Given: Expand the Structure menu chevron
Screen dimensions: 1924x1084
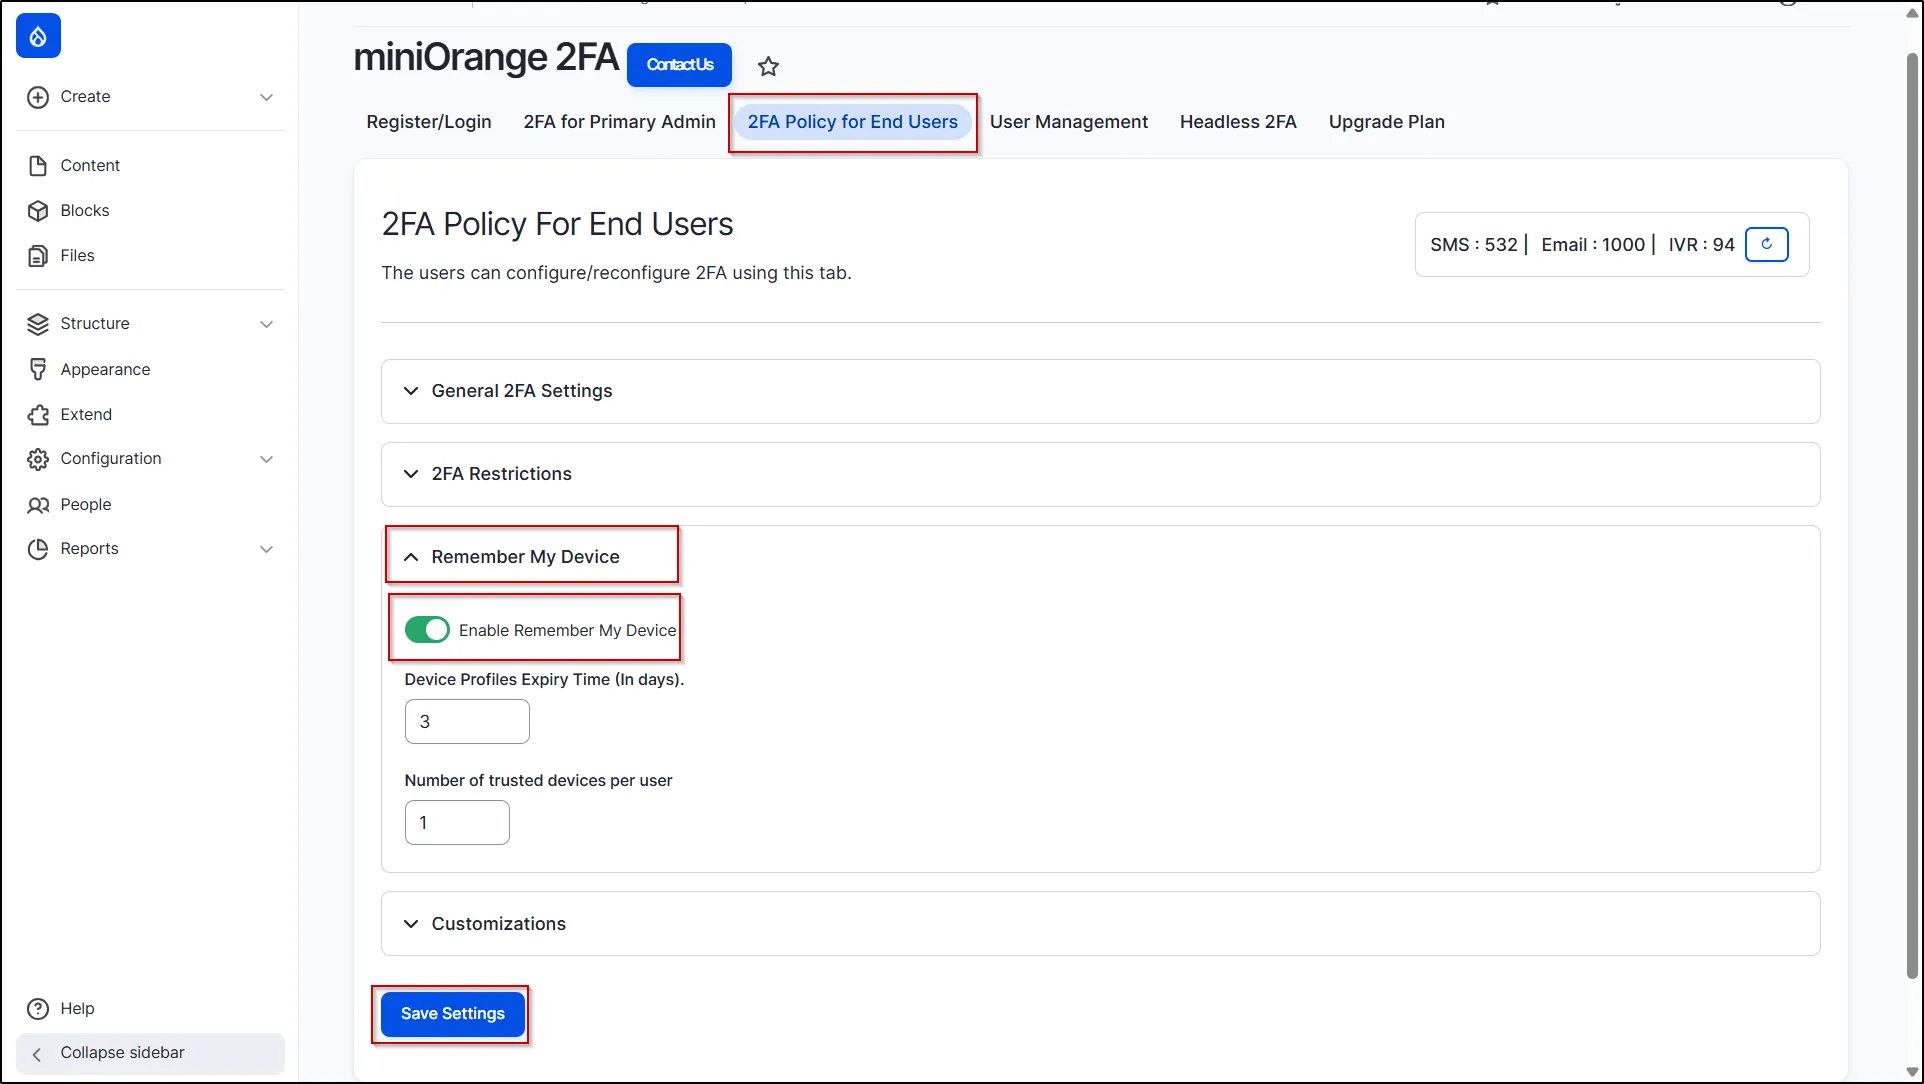Looking at the screenshot, I should tap(266, 324).
